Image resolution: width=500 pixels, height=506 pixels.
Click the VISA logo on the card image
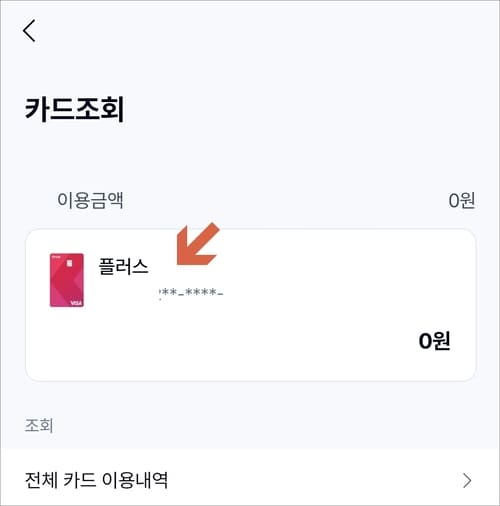pyautogui.click(x=76, y=303)
